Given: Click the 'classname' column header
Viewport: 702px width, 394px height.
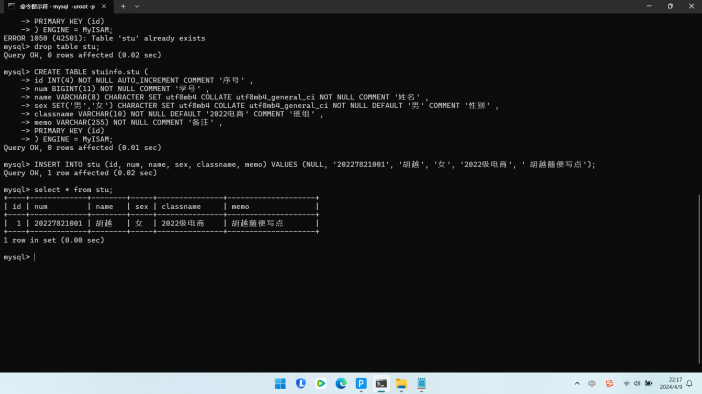Looking at the screenshot, I should [x=181, y=206].
